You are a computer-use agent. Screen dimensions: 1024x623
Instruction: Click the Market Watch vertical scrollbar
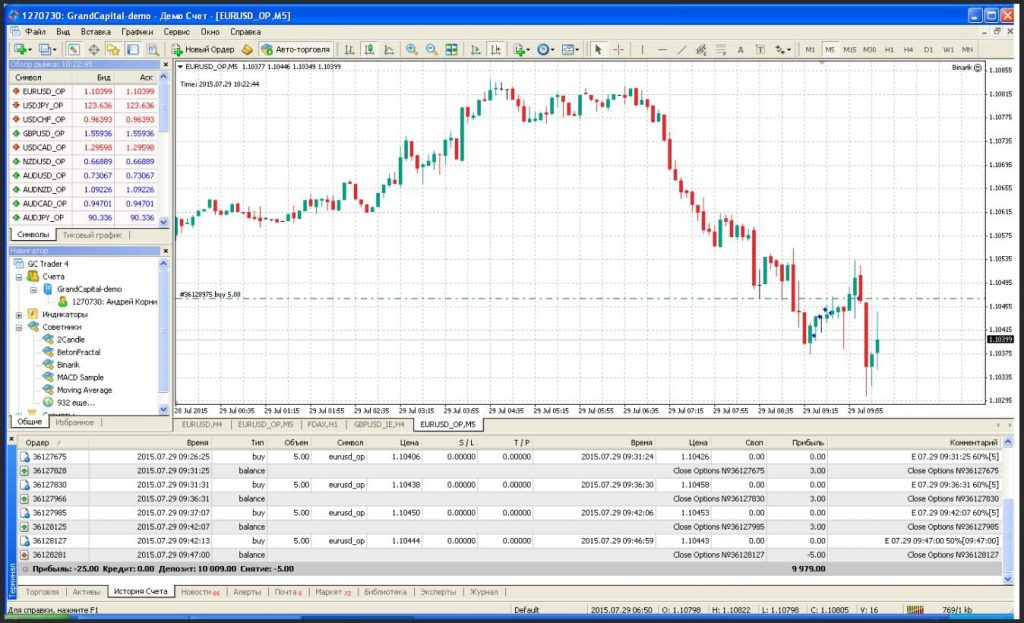(163, 150)
